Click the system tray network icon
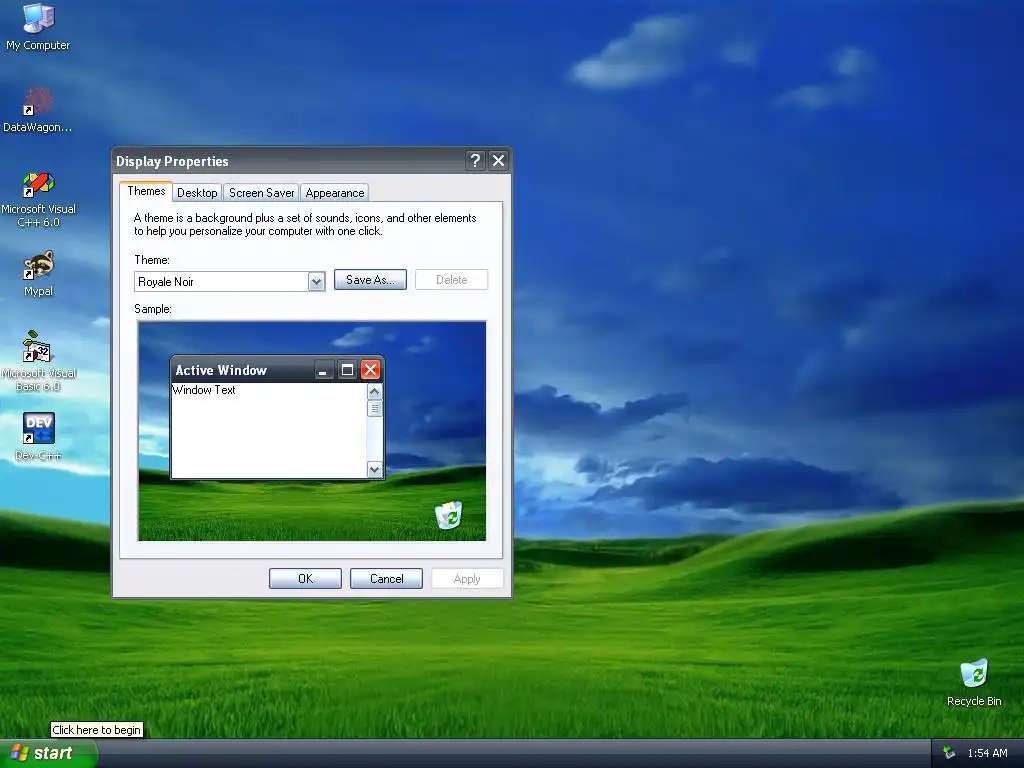The height and width of the screenshot is (768, 1024). [x=950, y=753]
